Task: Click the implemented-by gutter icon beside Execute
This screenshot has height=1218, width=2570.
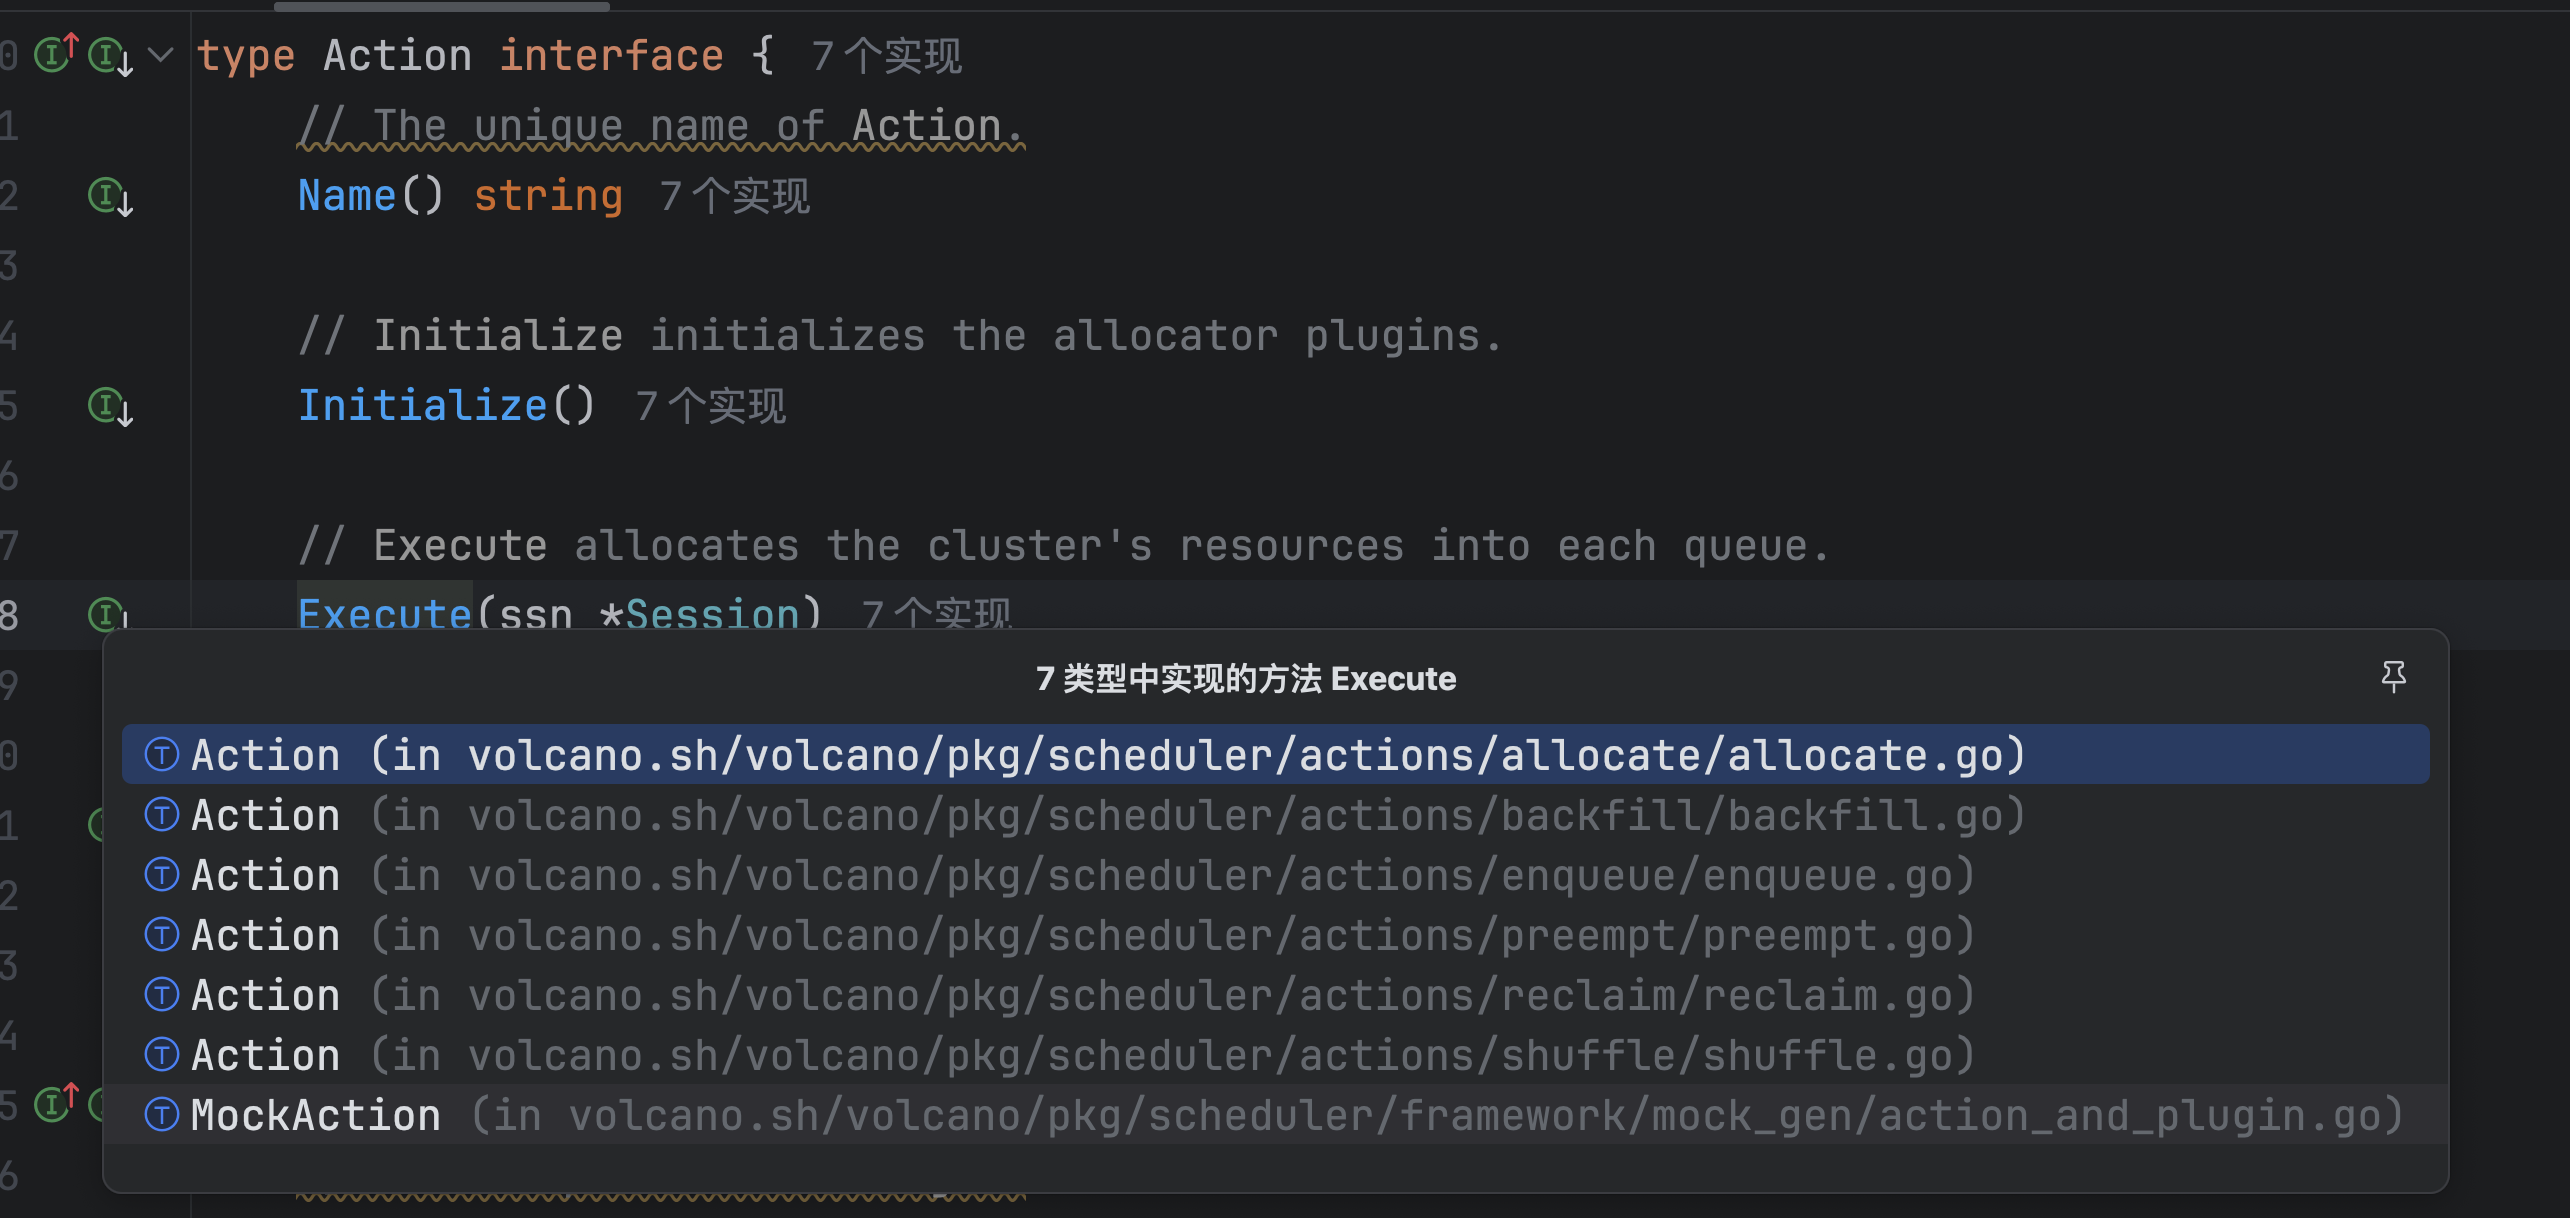Action: pos(108,613)
